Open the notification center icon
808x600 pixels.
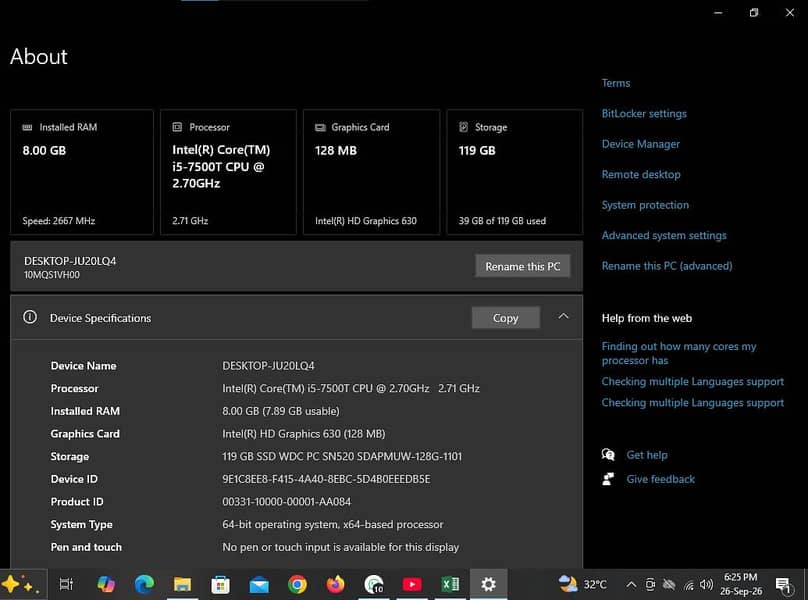(x=783, y=585)
